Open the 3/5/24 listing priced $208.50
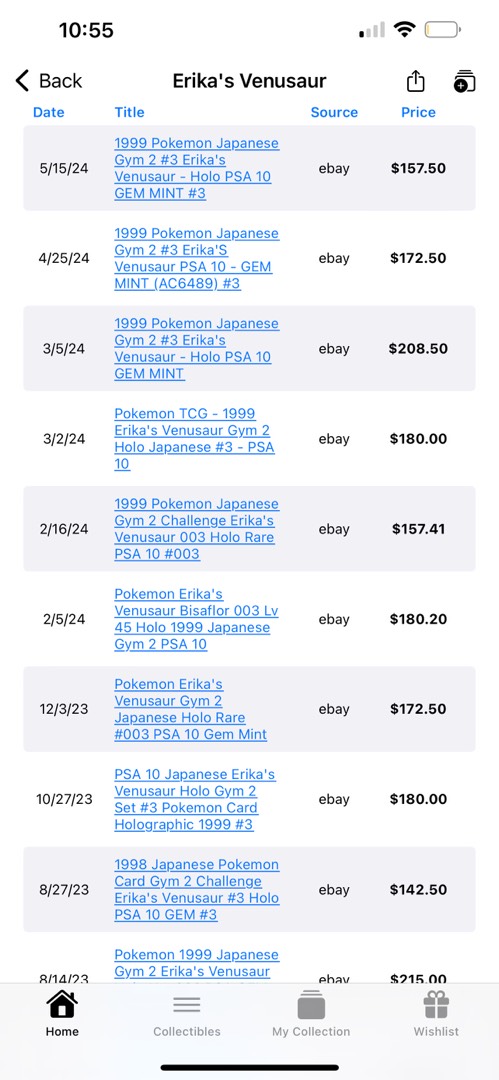499x1080 pixels. click(x=196, y=349)
